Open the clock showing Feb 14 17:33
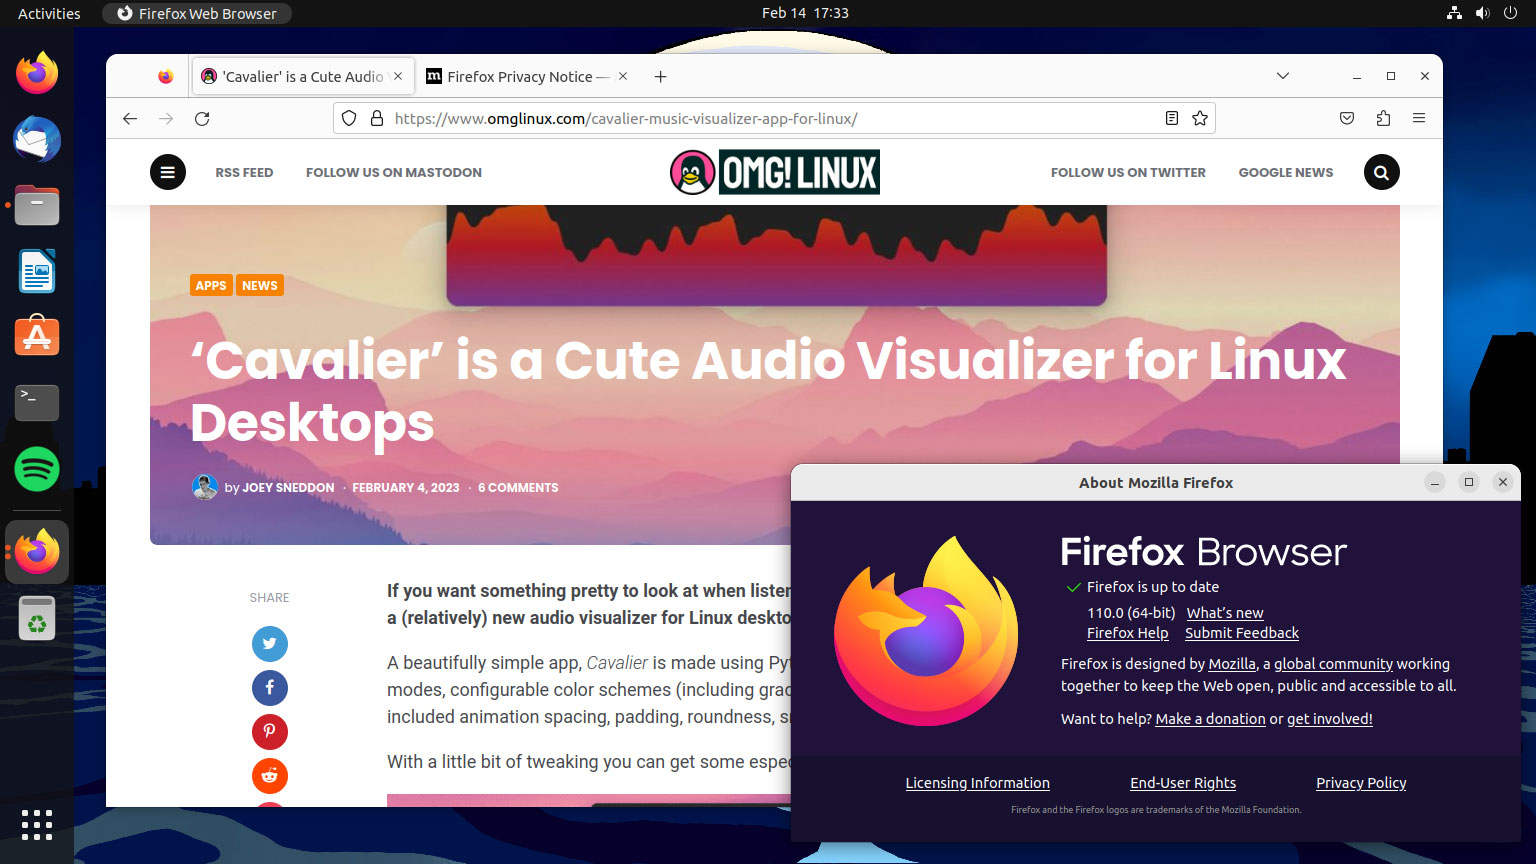Viewport: 1536px width, 864px height. [x=805, y=13]
